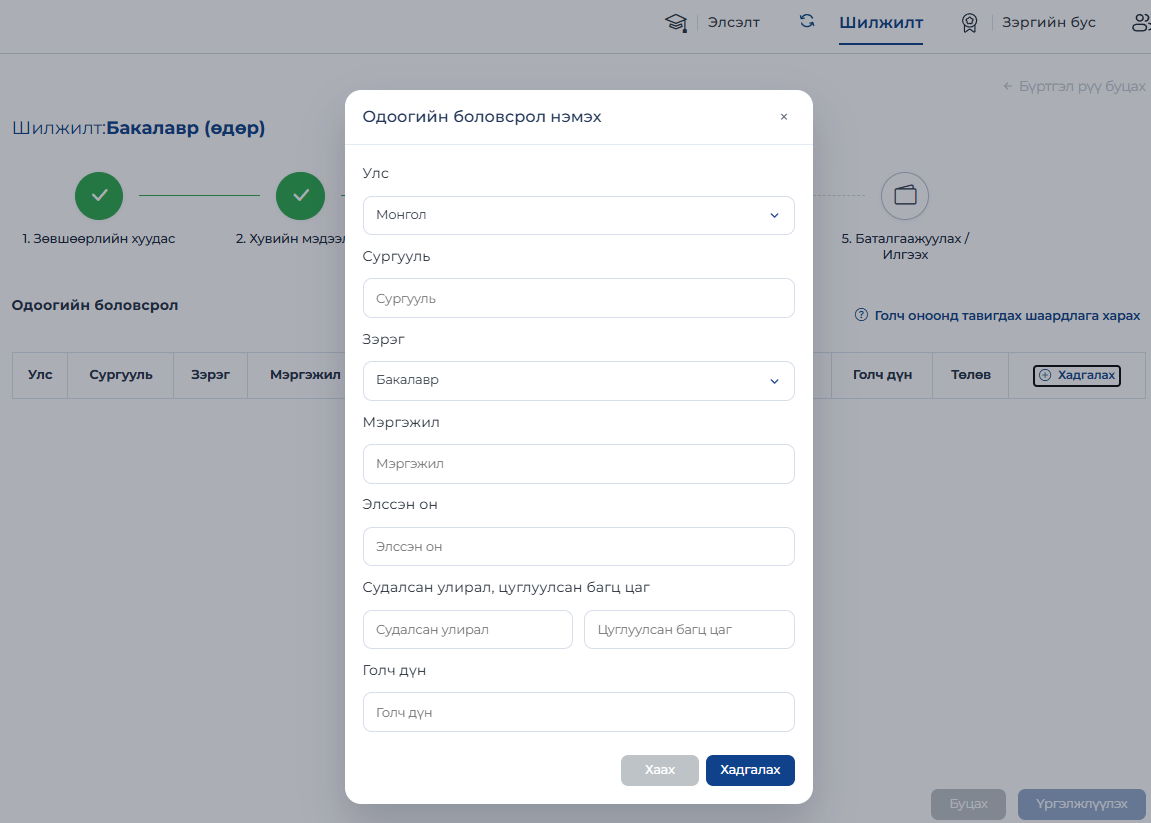This screenshot has width=1151, height=823.
Task: Click the page heading Шилжилт: Бакалавр (өдөр)
Action: pos(139,128)
